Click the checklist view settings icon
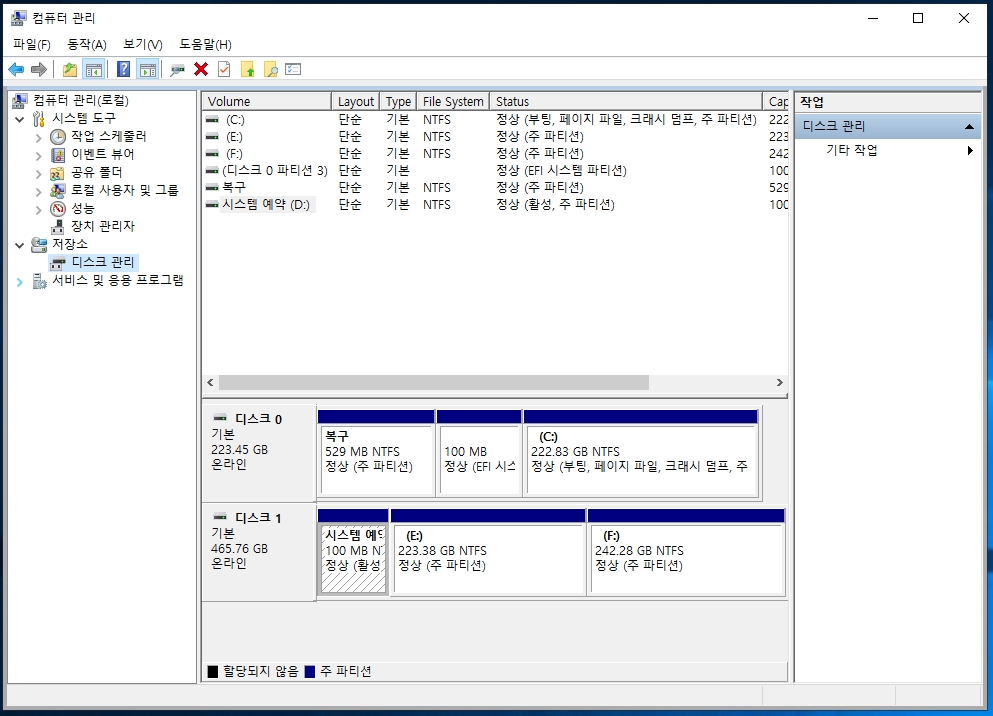The height and width of the screenshot is (716, 993). pos(293,69)
